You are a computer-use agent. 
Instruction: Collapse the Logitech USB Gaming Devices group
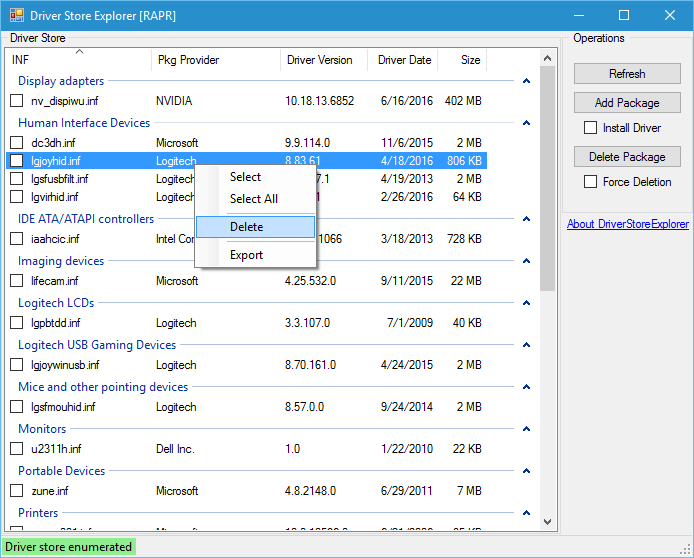click(526, 346)
